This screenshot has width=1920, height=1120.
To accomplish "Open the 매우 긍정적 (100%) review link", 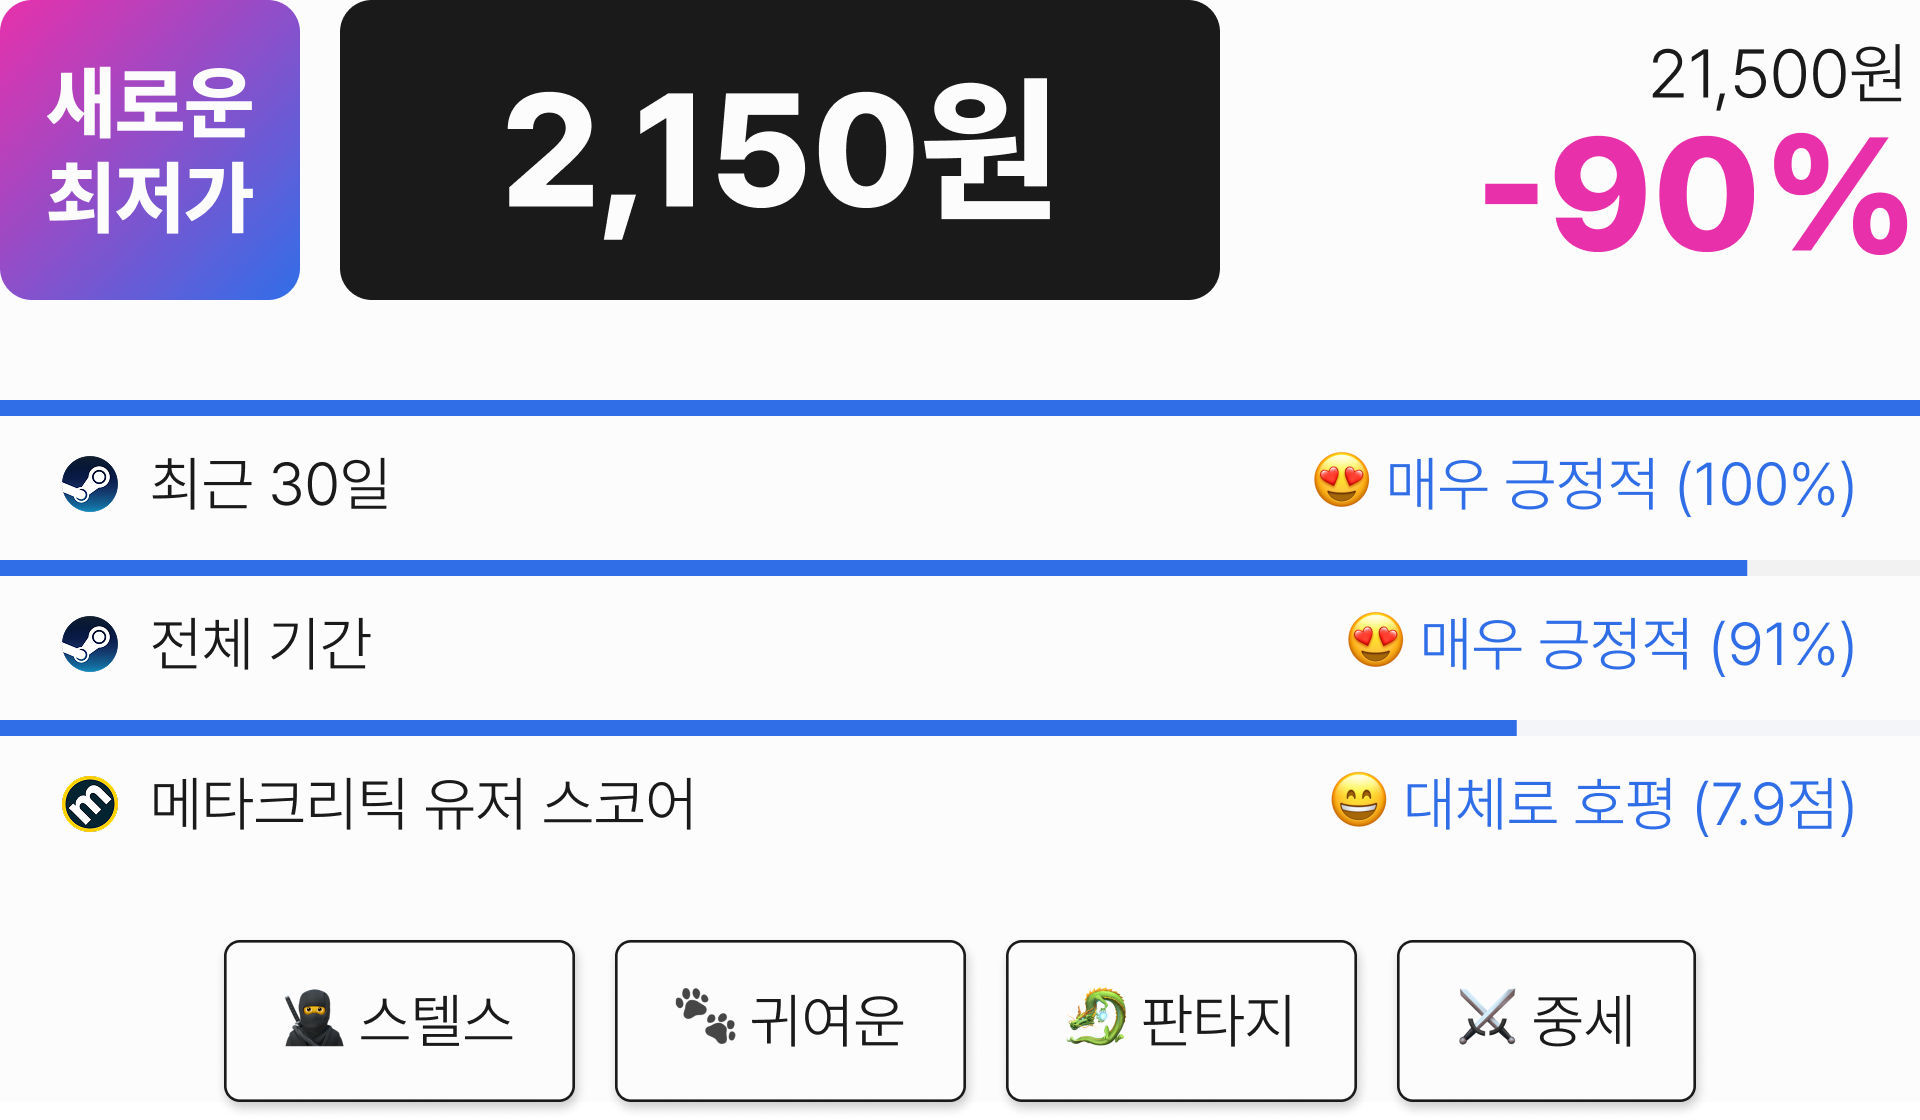I will pos(1620,484).
